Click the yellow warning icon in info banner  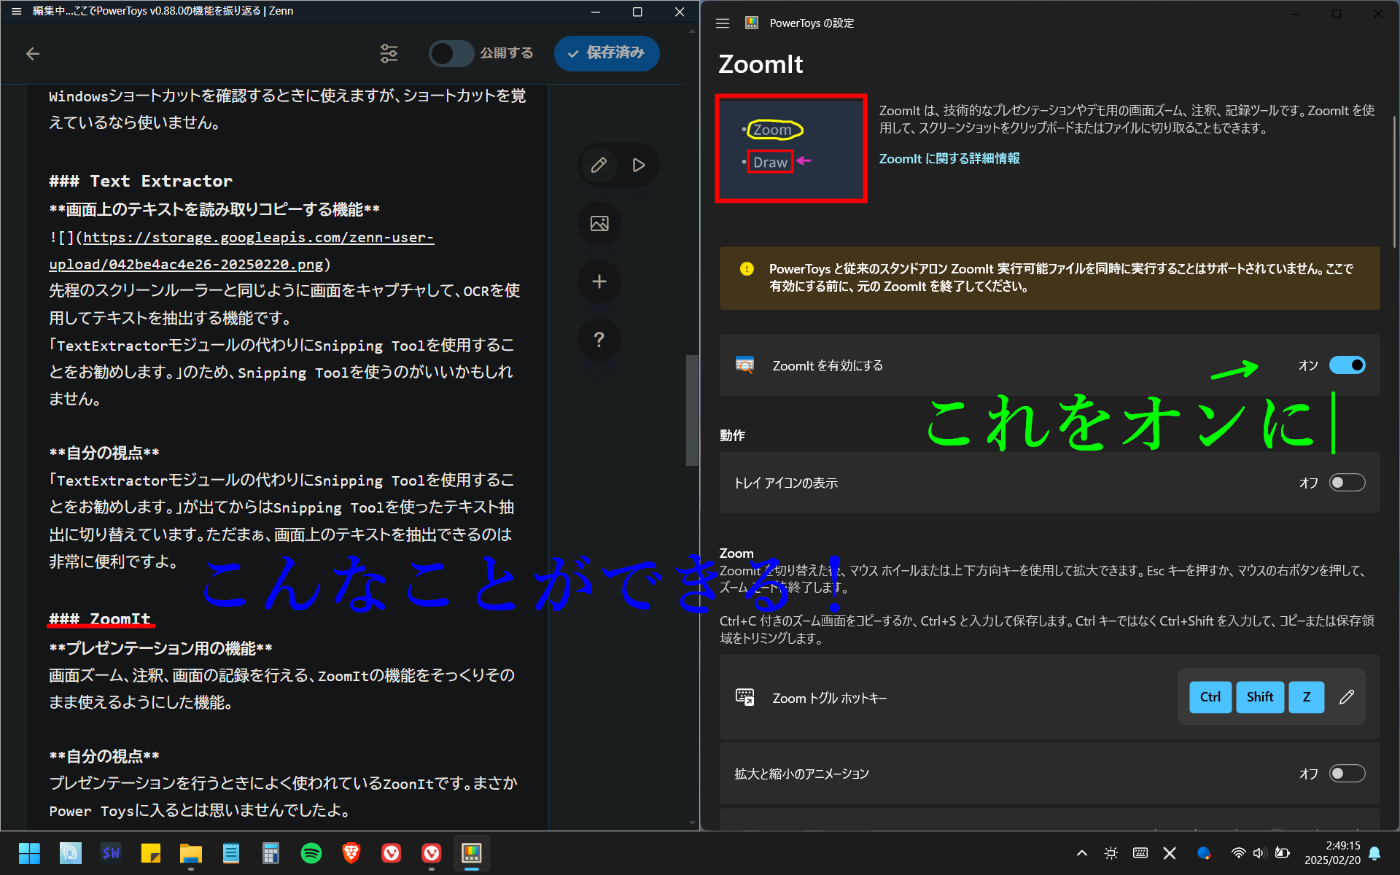point(746,269)
